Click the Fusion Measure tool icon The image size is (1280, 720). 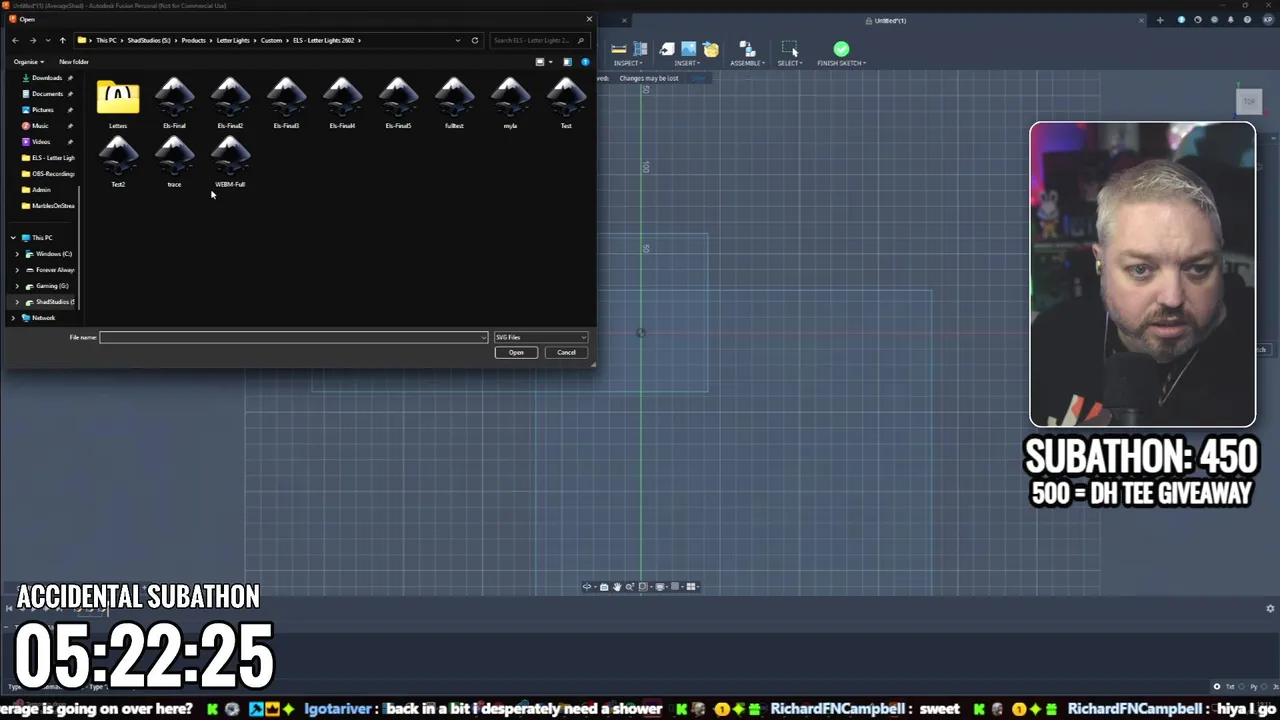pos(619,48)
